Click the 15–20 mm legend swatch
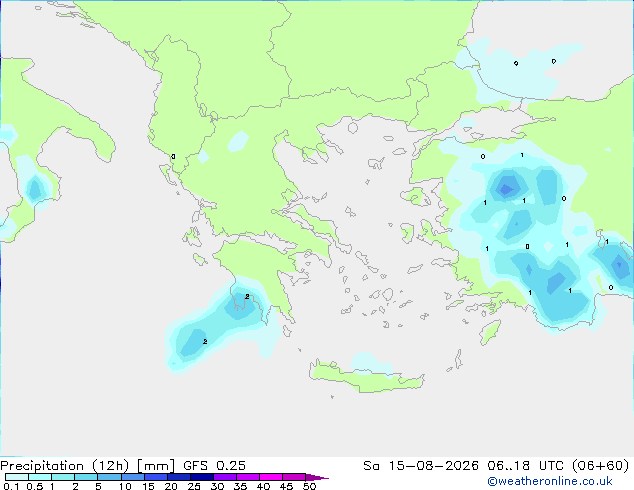Viewport: 634px width, 490px height. coord(155,477)
